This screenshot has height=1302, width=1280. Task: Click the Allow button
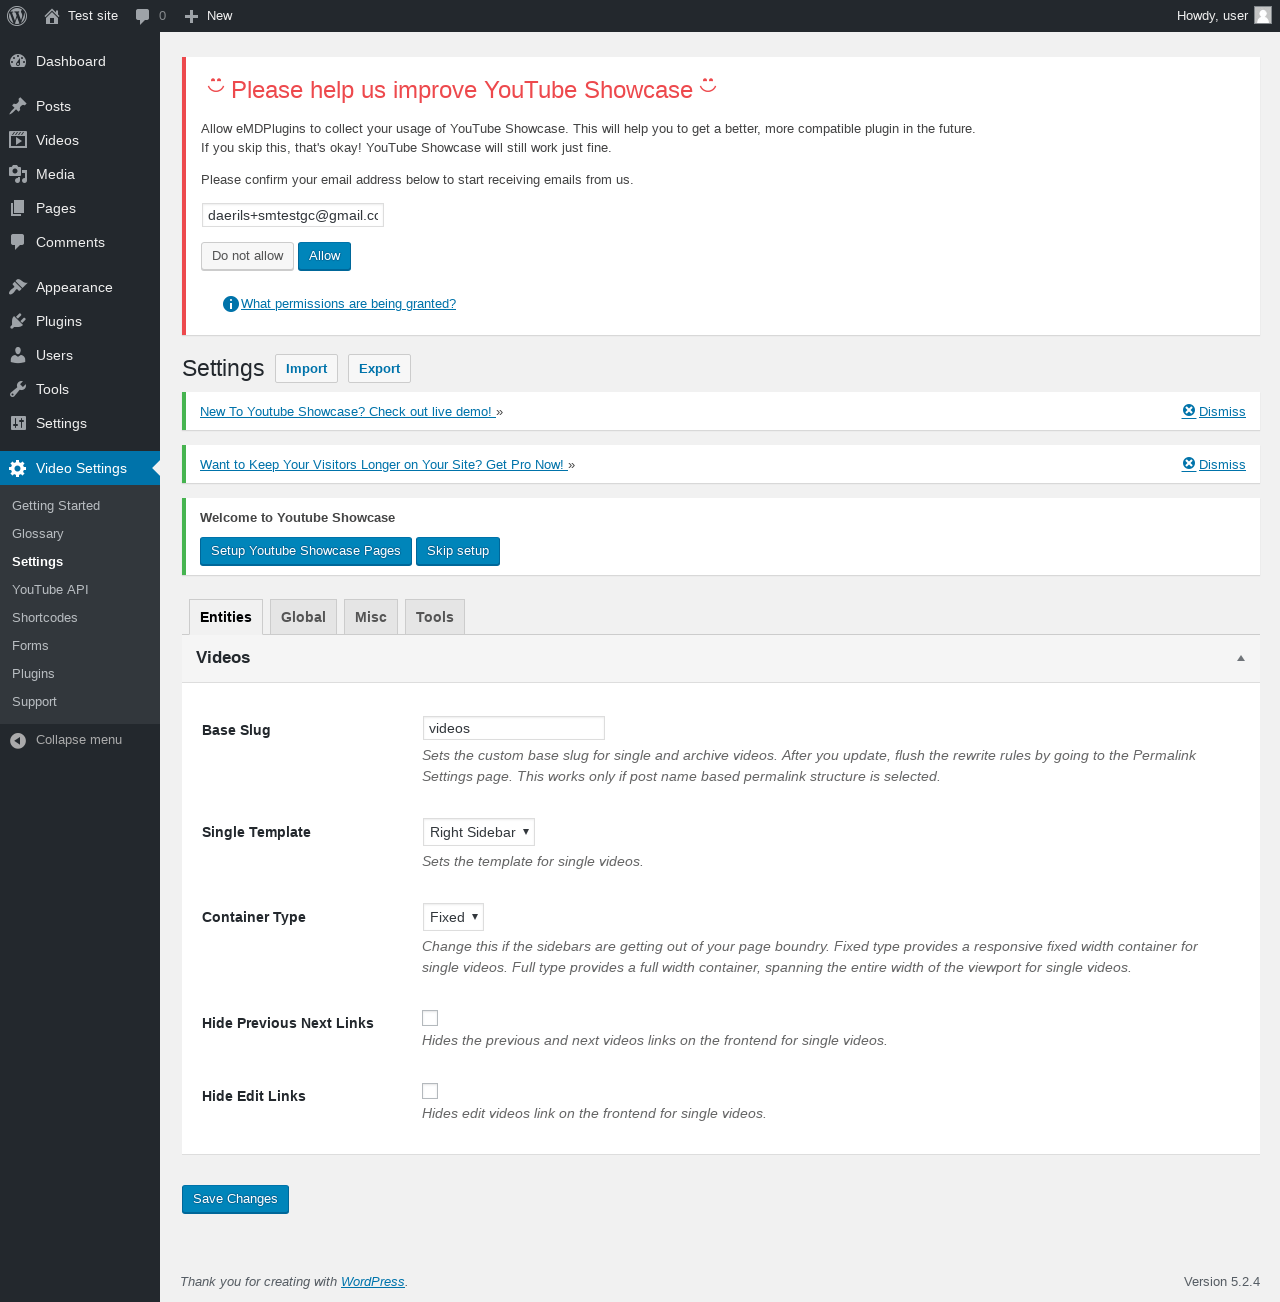click(325, 256)
